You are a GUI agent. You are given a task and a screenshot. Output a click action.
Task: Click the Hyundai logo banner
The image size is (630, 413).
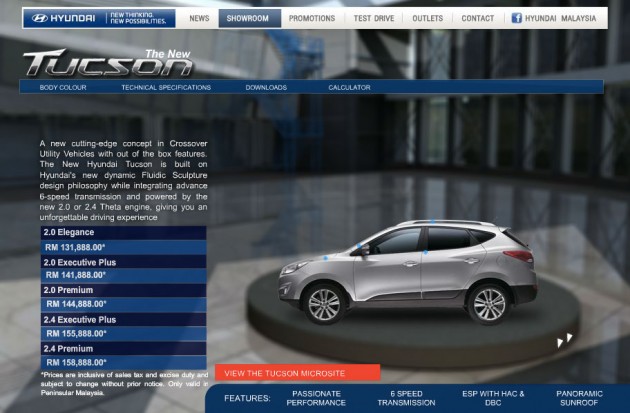click(x=99, y=18)
